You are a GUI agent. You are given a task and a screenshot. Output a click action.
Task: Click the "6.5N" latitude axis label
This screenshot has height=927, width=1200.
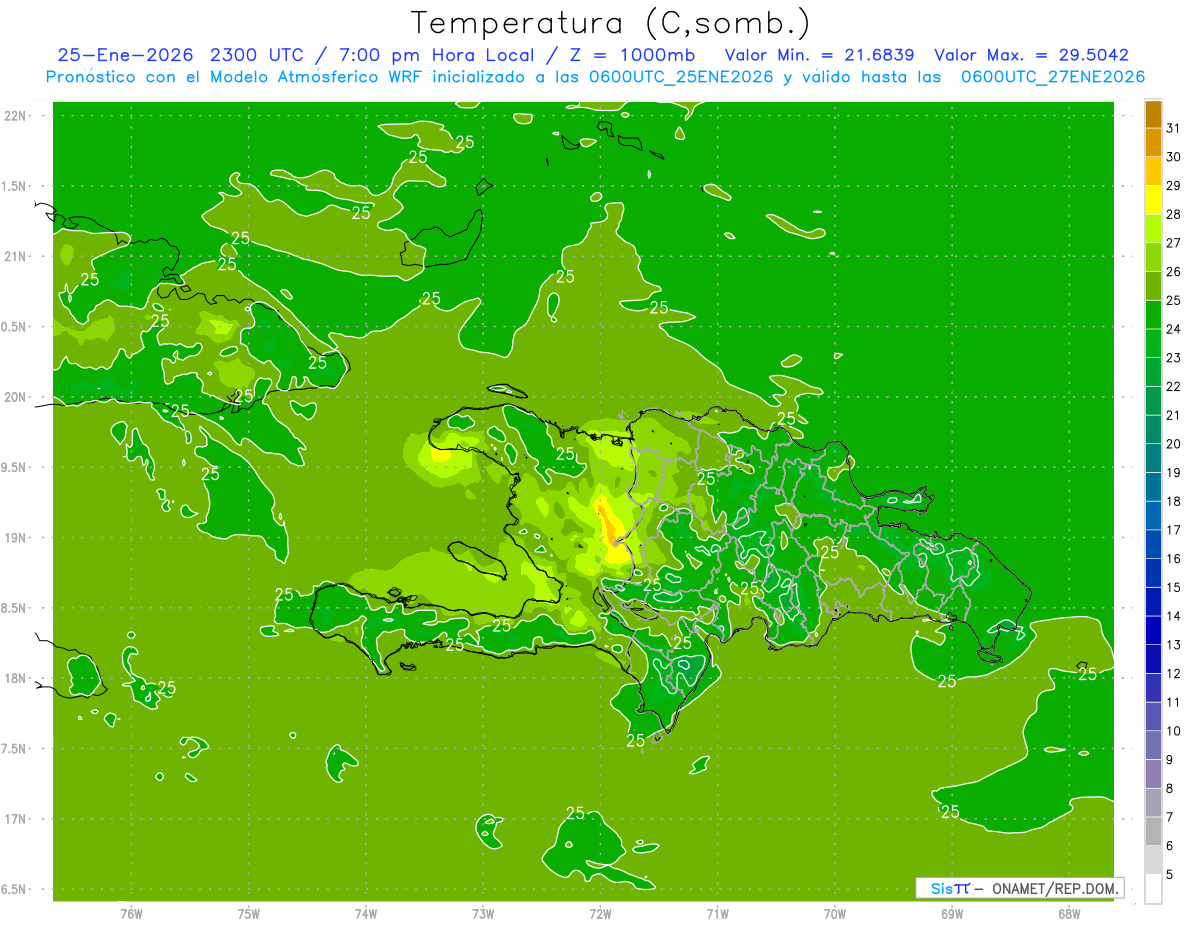[15, 889]
